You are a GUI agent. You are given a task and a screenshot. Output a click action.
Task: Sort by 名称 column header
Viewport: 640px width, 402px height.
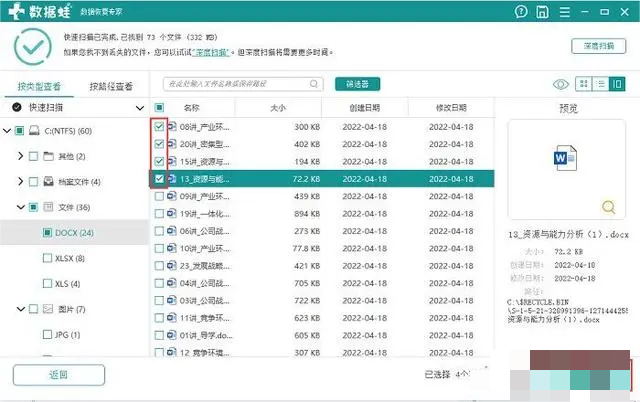click(x=191, y=108)
